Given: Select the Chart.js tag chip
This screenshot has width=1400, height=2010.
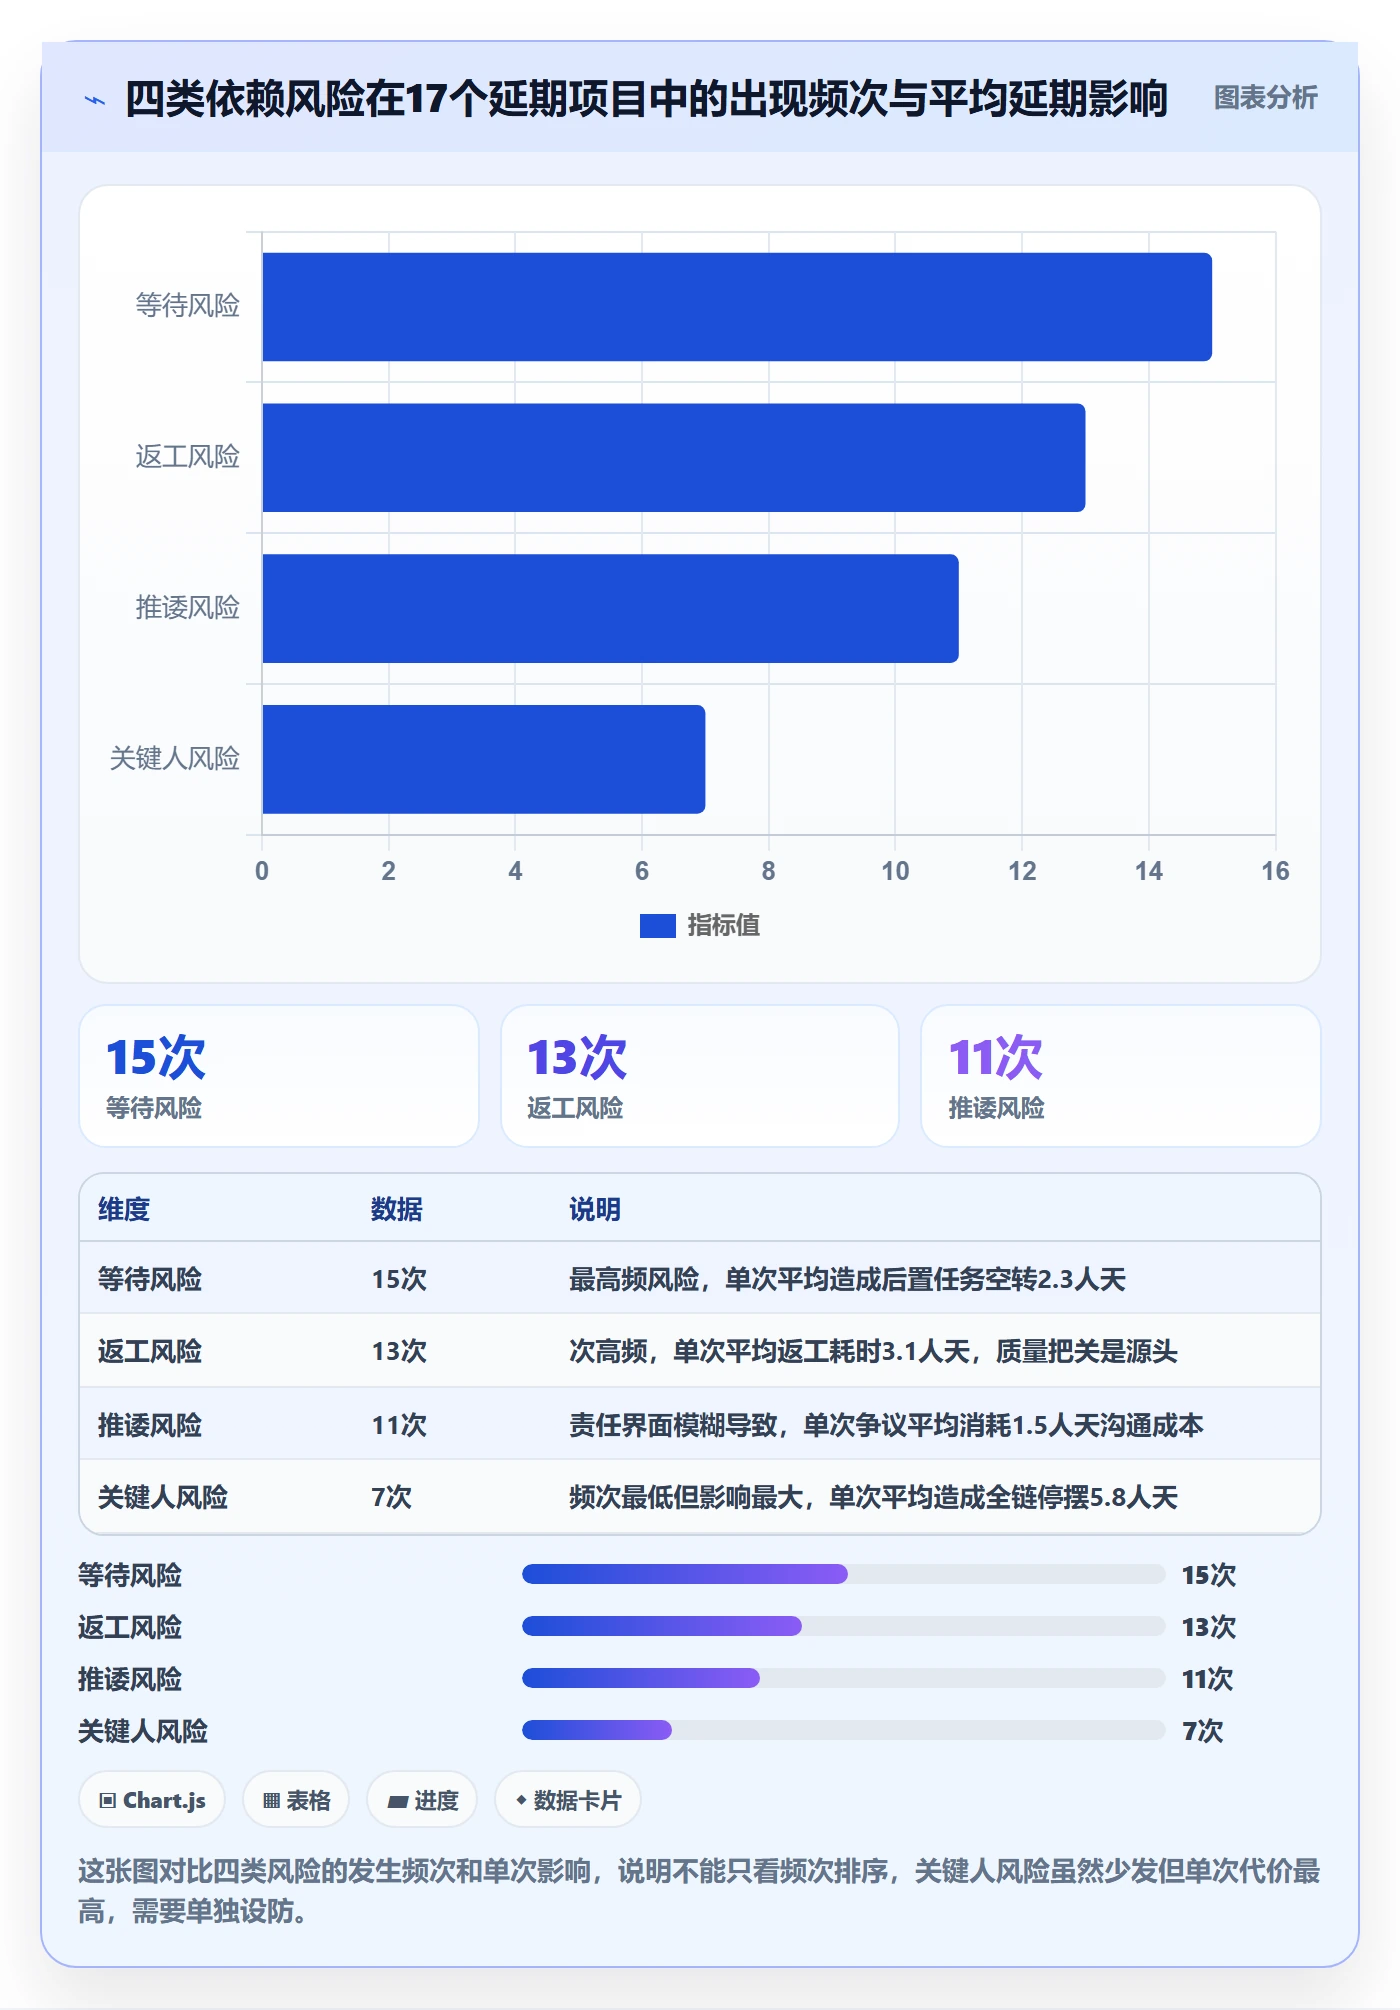Looking at the screenshot, I should (152, 1800).
